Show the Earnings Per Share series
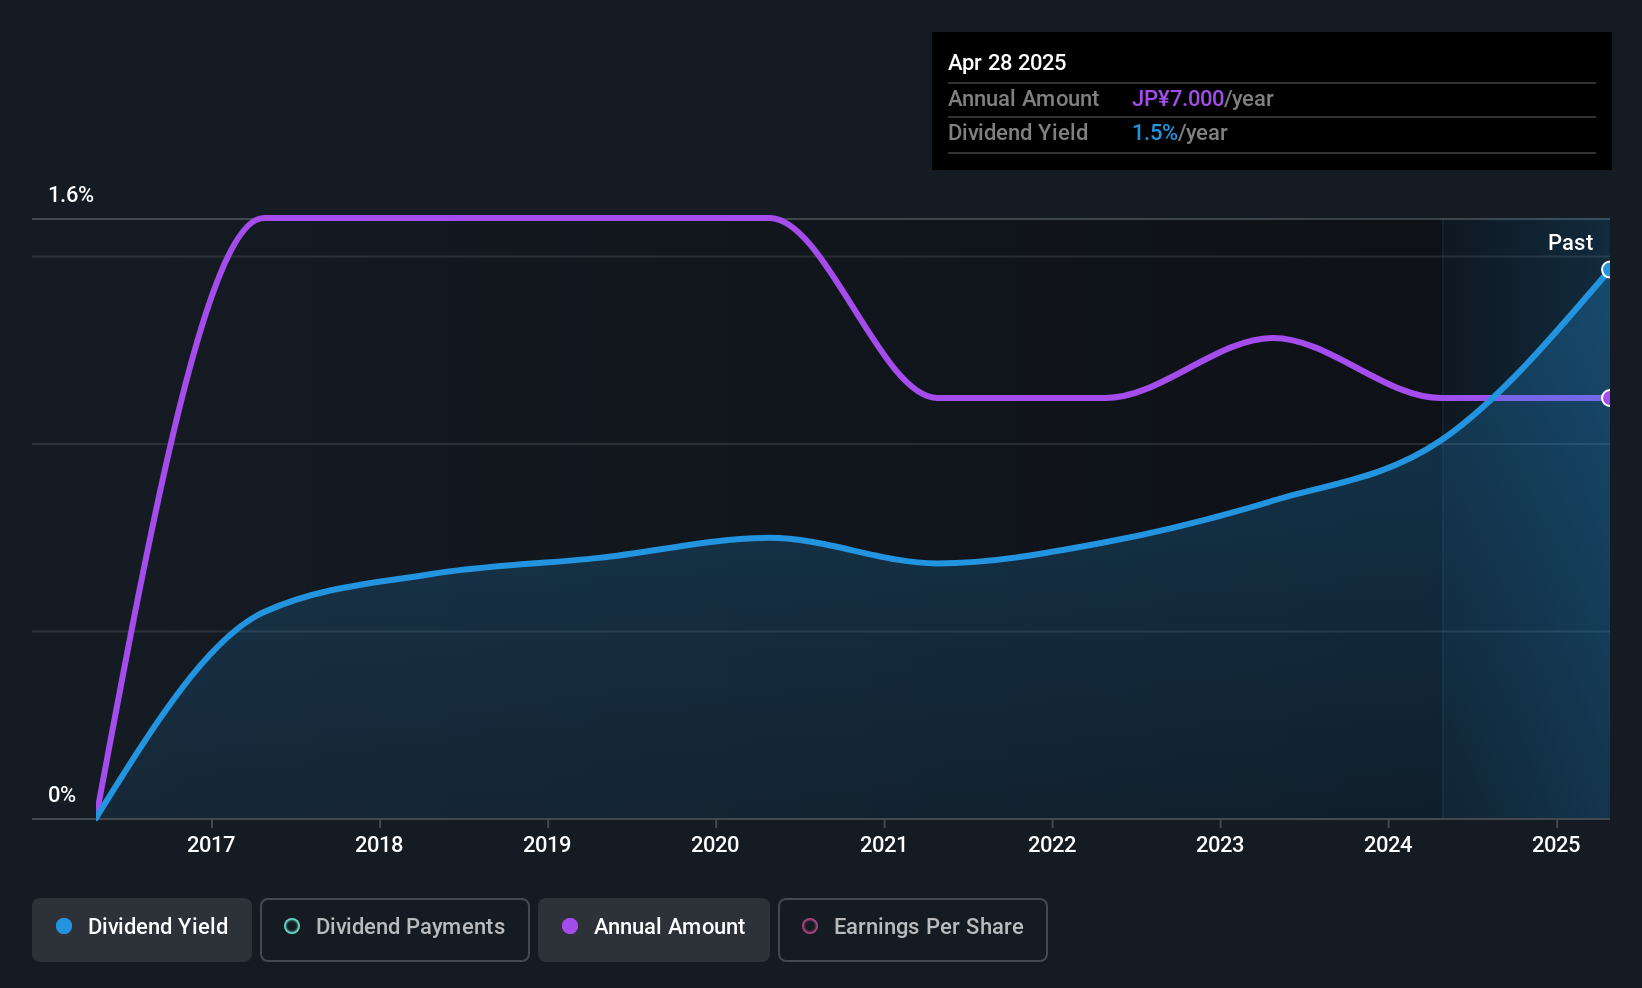 [x=928, y=926]
